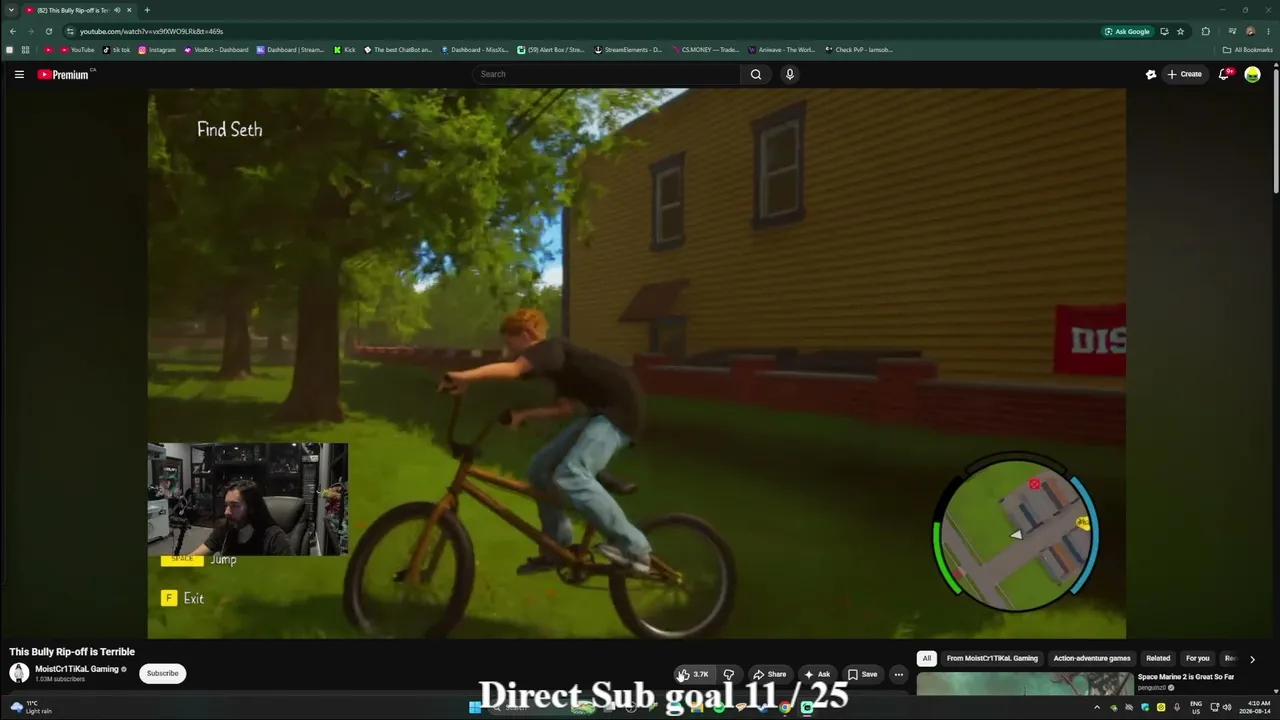Screen dimensions: 1280x720
Task: Open the apps grid in bookmarks bar
Action: pos(25,50)
